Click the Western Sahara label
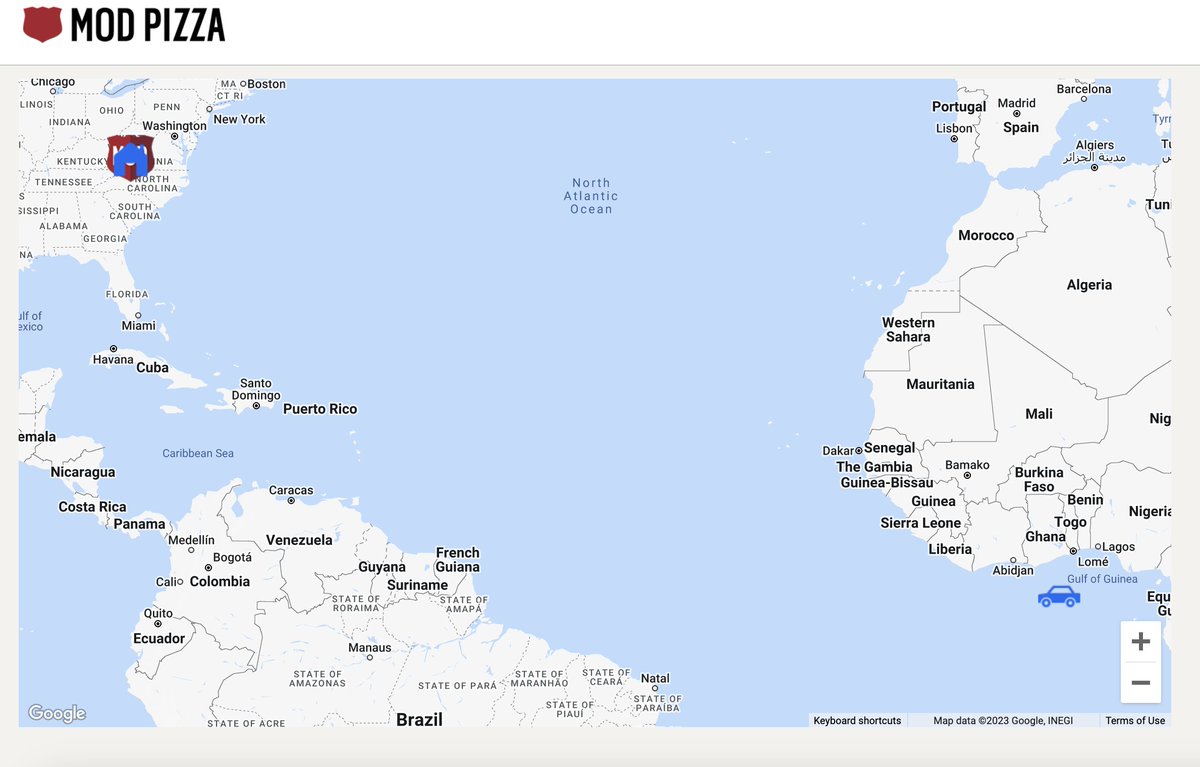 pos(908,329)
